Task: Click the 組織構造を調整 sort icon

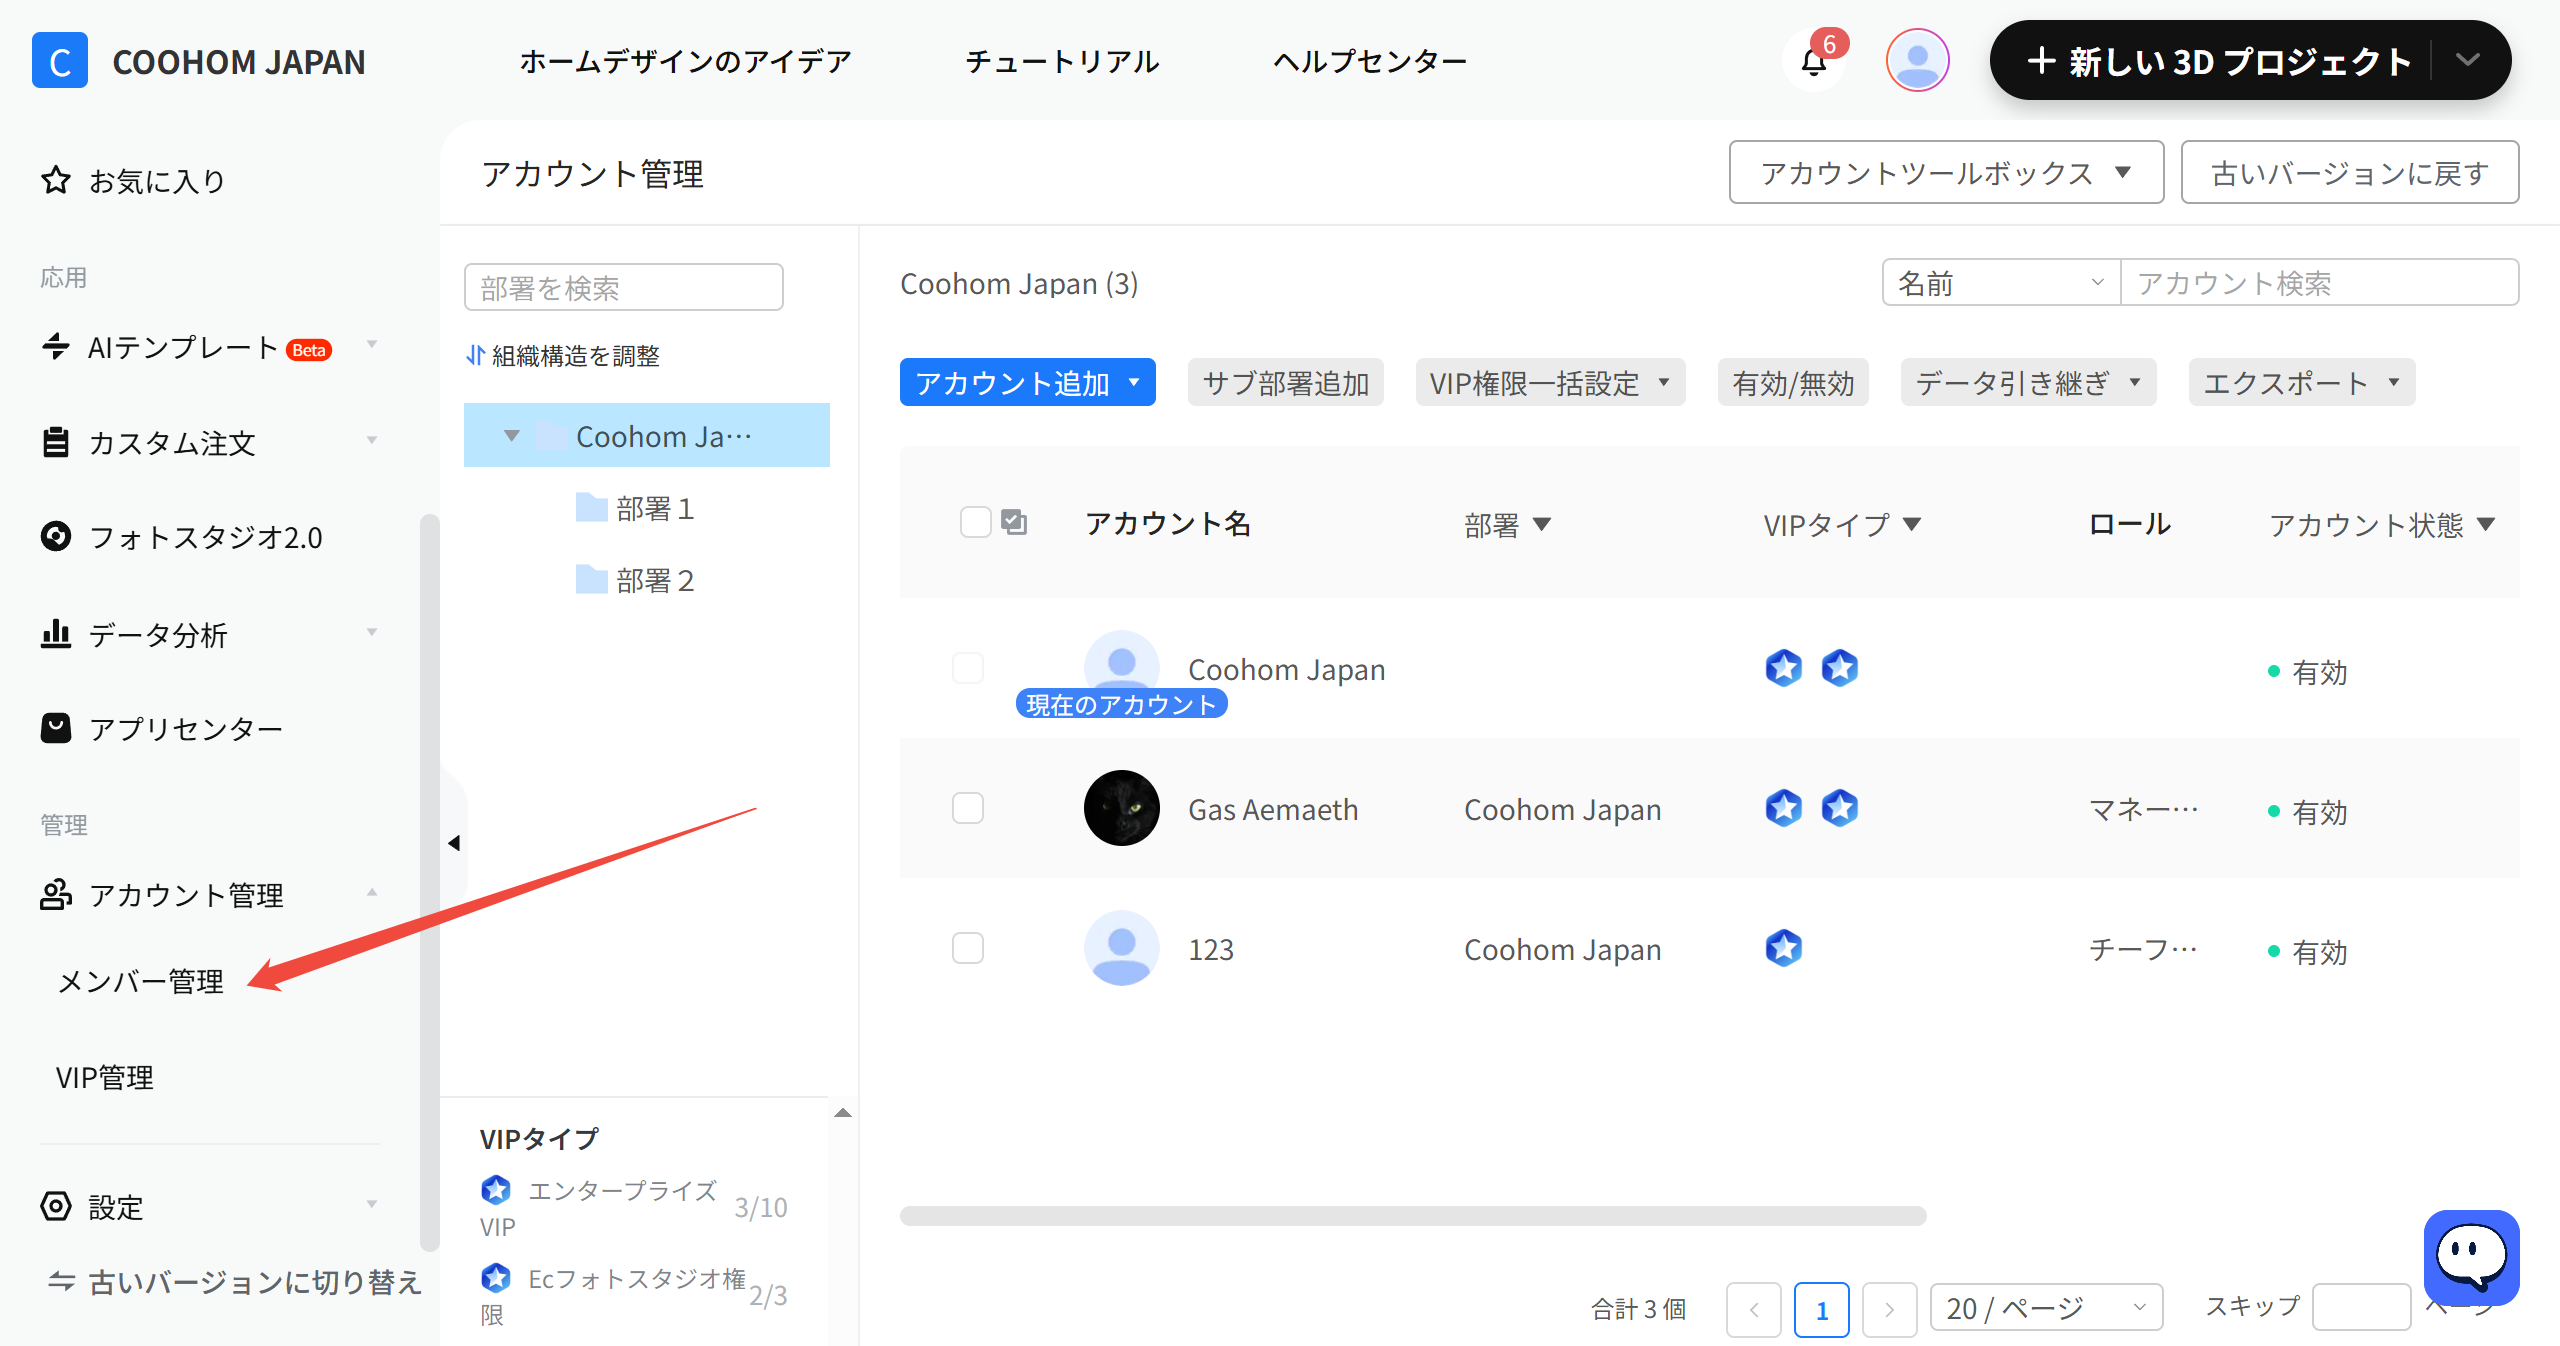Action: coord(475,356)
